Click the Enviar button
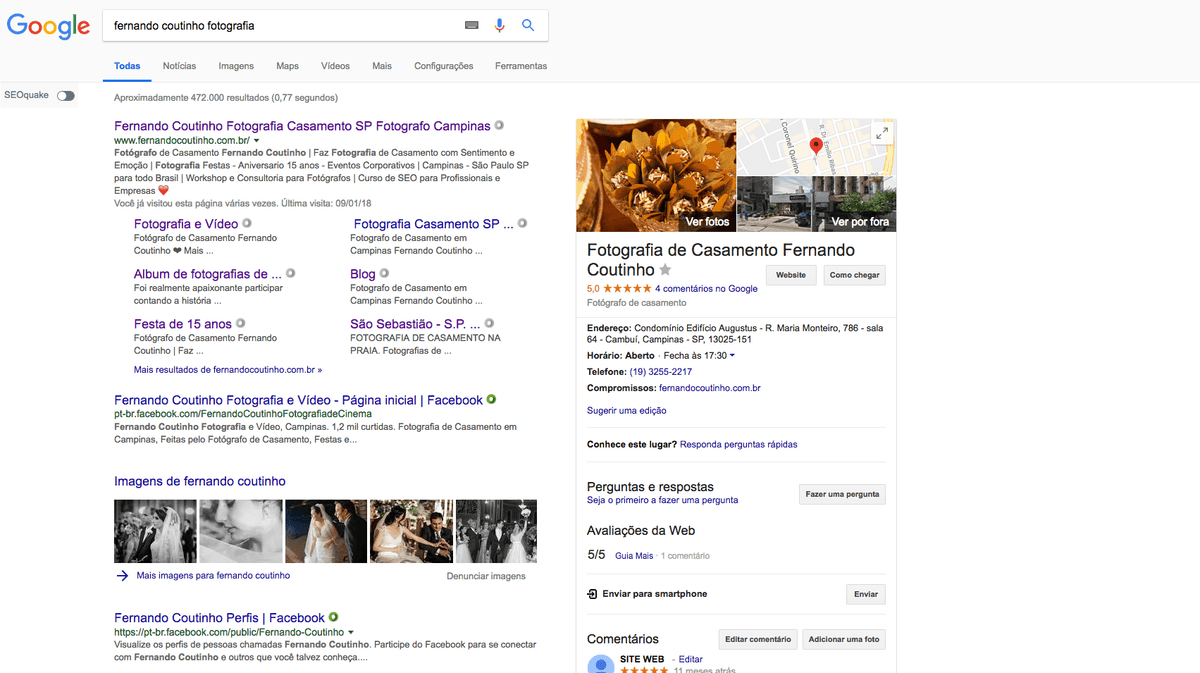The width and height of the screenshot is (1200, 673). coord(866,594)
